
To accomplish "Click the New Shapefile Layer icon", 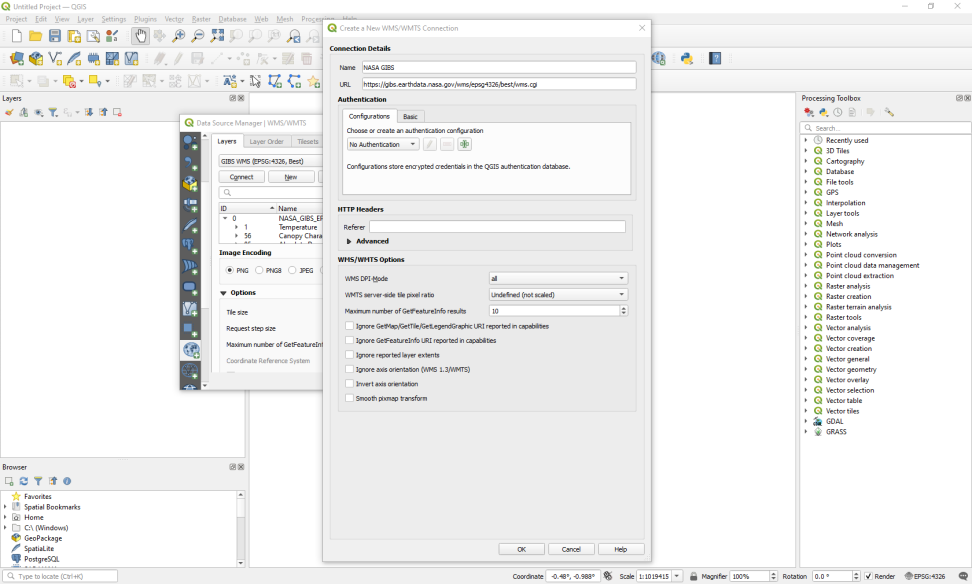I will [55, 59].
